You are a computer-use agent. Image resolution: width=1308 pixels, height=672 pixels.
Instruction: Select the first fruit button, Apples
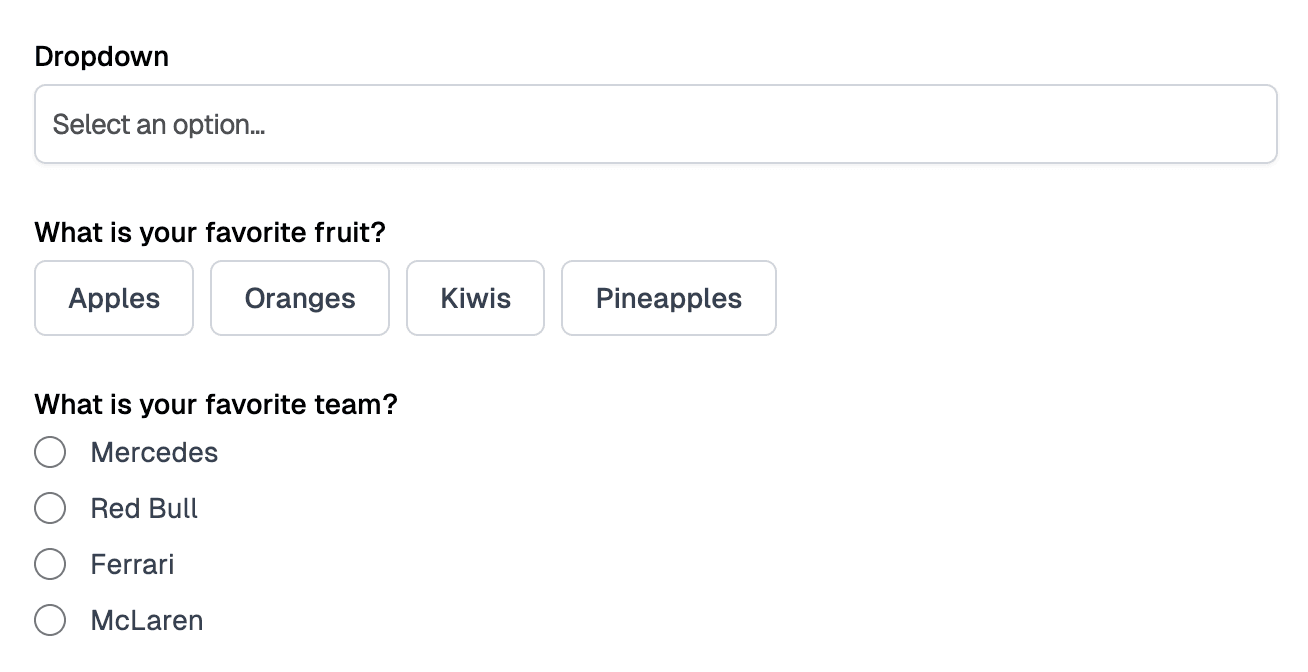click(x=113, y=297)
